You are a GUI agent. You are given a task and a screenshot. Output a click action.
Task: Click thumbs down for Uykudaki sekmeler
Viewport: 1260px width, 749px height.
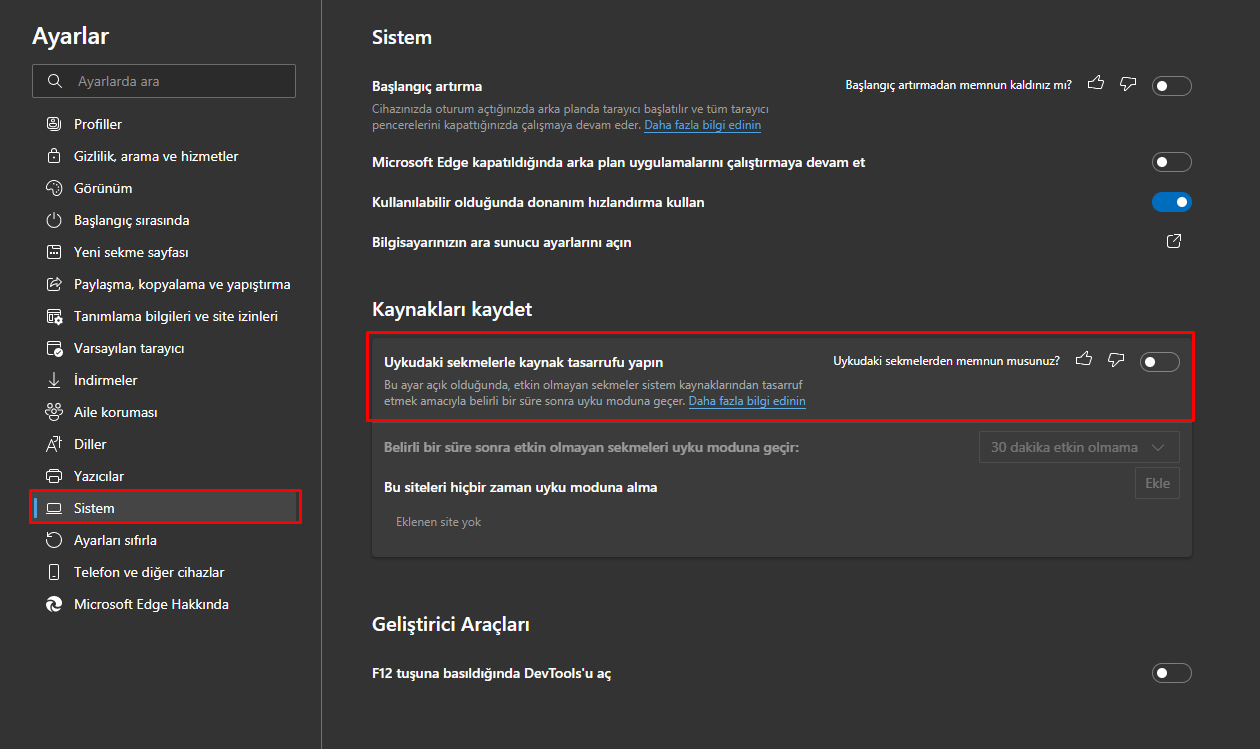click(1116, 360)
